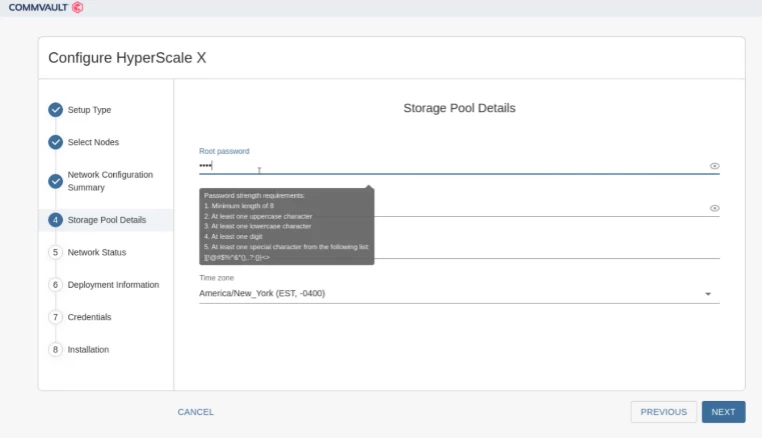The image size is (766, 440).
Task: Select the Credentials step label
Action: pos(89,317)
